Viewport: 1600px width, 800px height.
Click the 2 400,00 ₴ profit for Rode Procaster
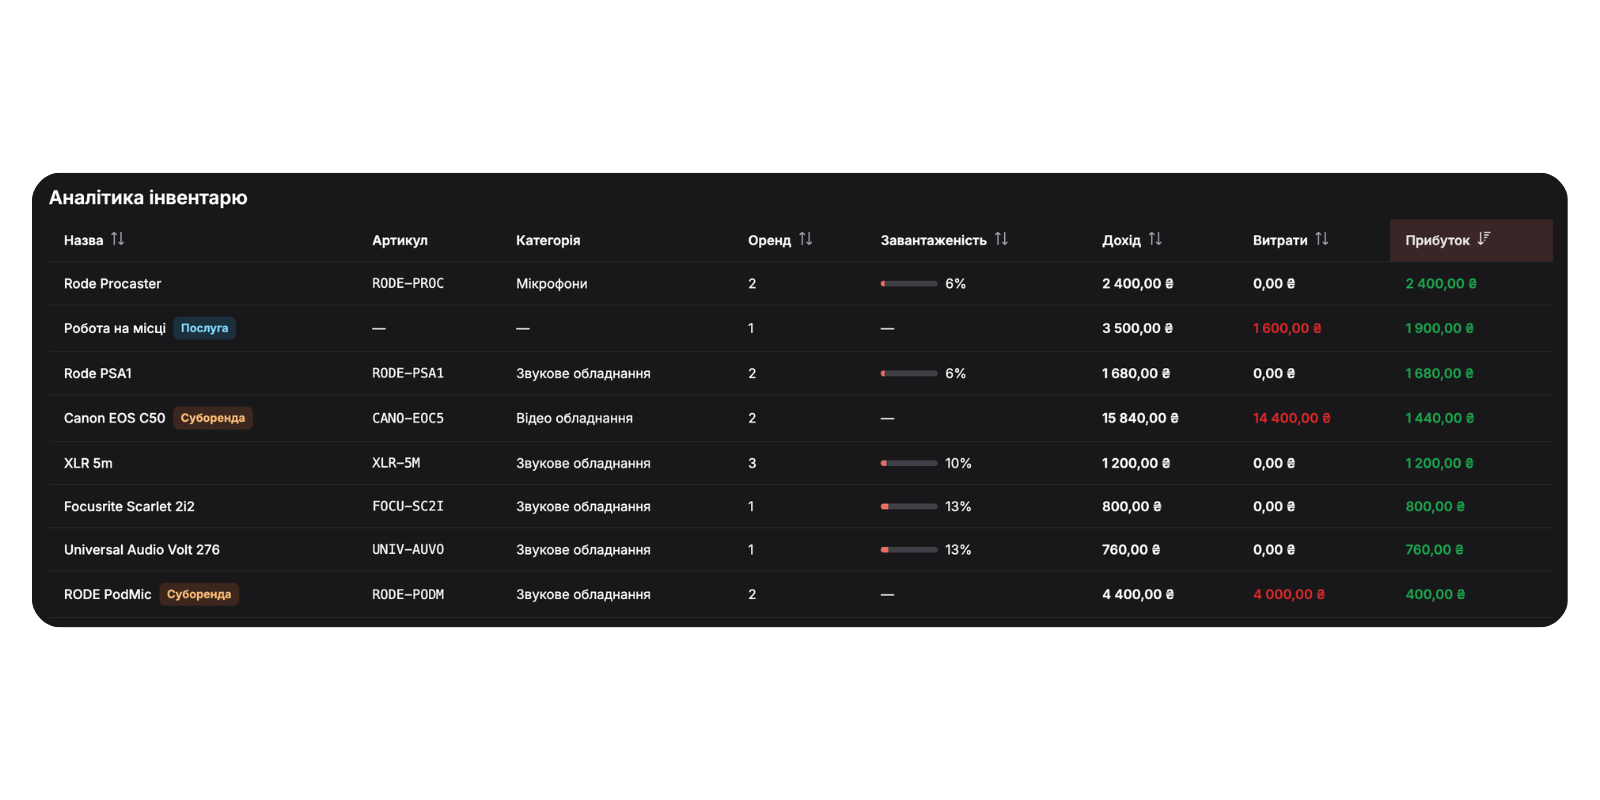pos(1441,284)
